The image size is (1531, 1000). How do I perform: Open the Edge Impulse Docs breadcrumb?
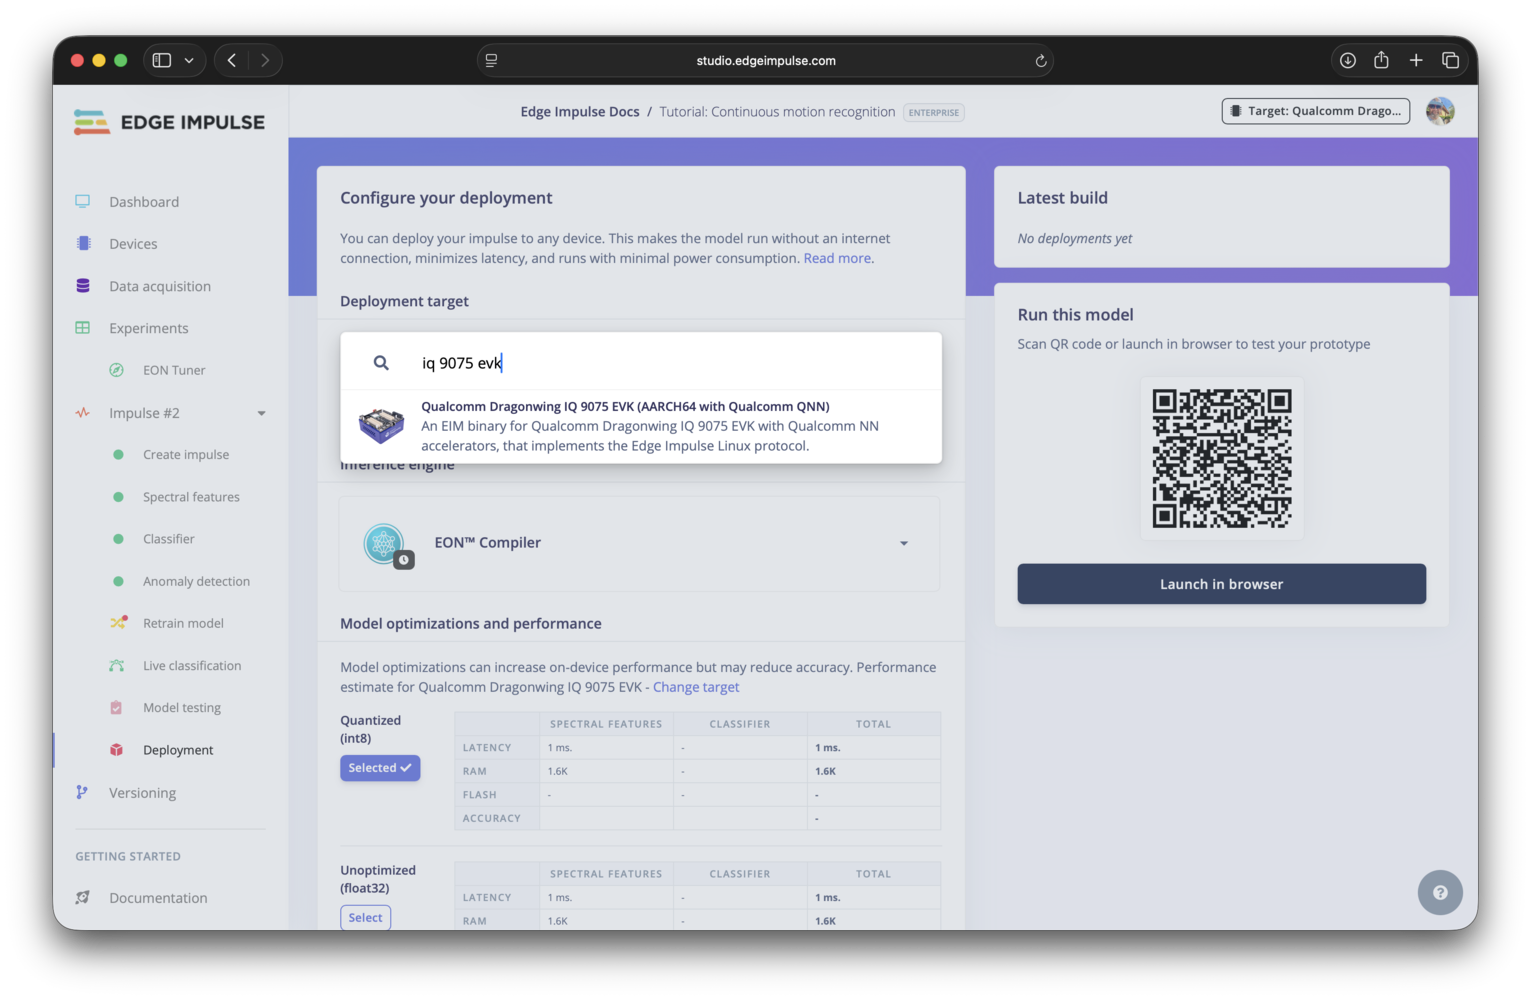580,112
